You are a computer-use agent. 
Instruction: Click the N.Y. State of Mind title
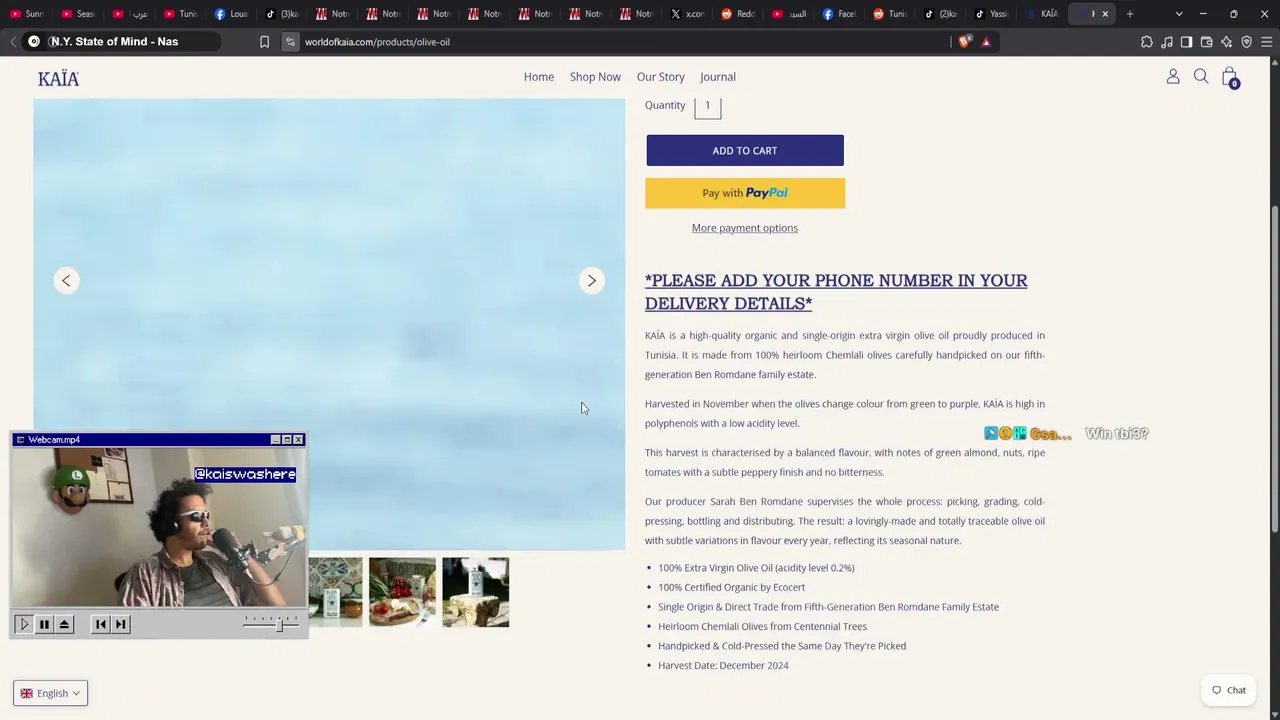pos(114,42)
